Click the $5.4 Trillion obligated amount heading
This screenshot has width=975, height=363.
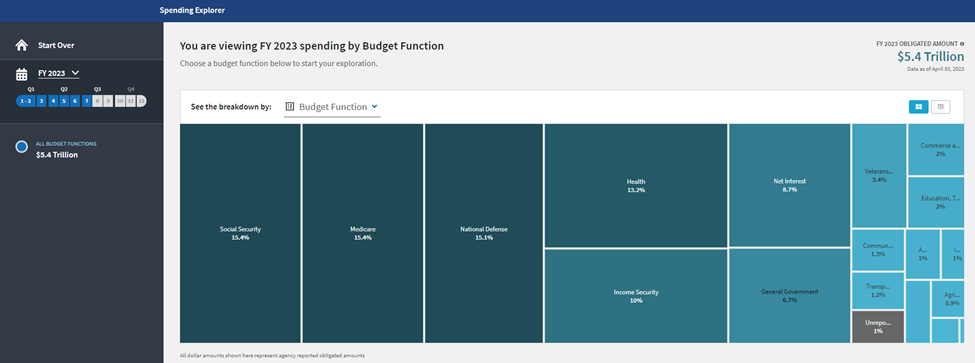(930, 57)
